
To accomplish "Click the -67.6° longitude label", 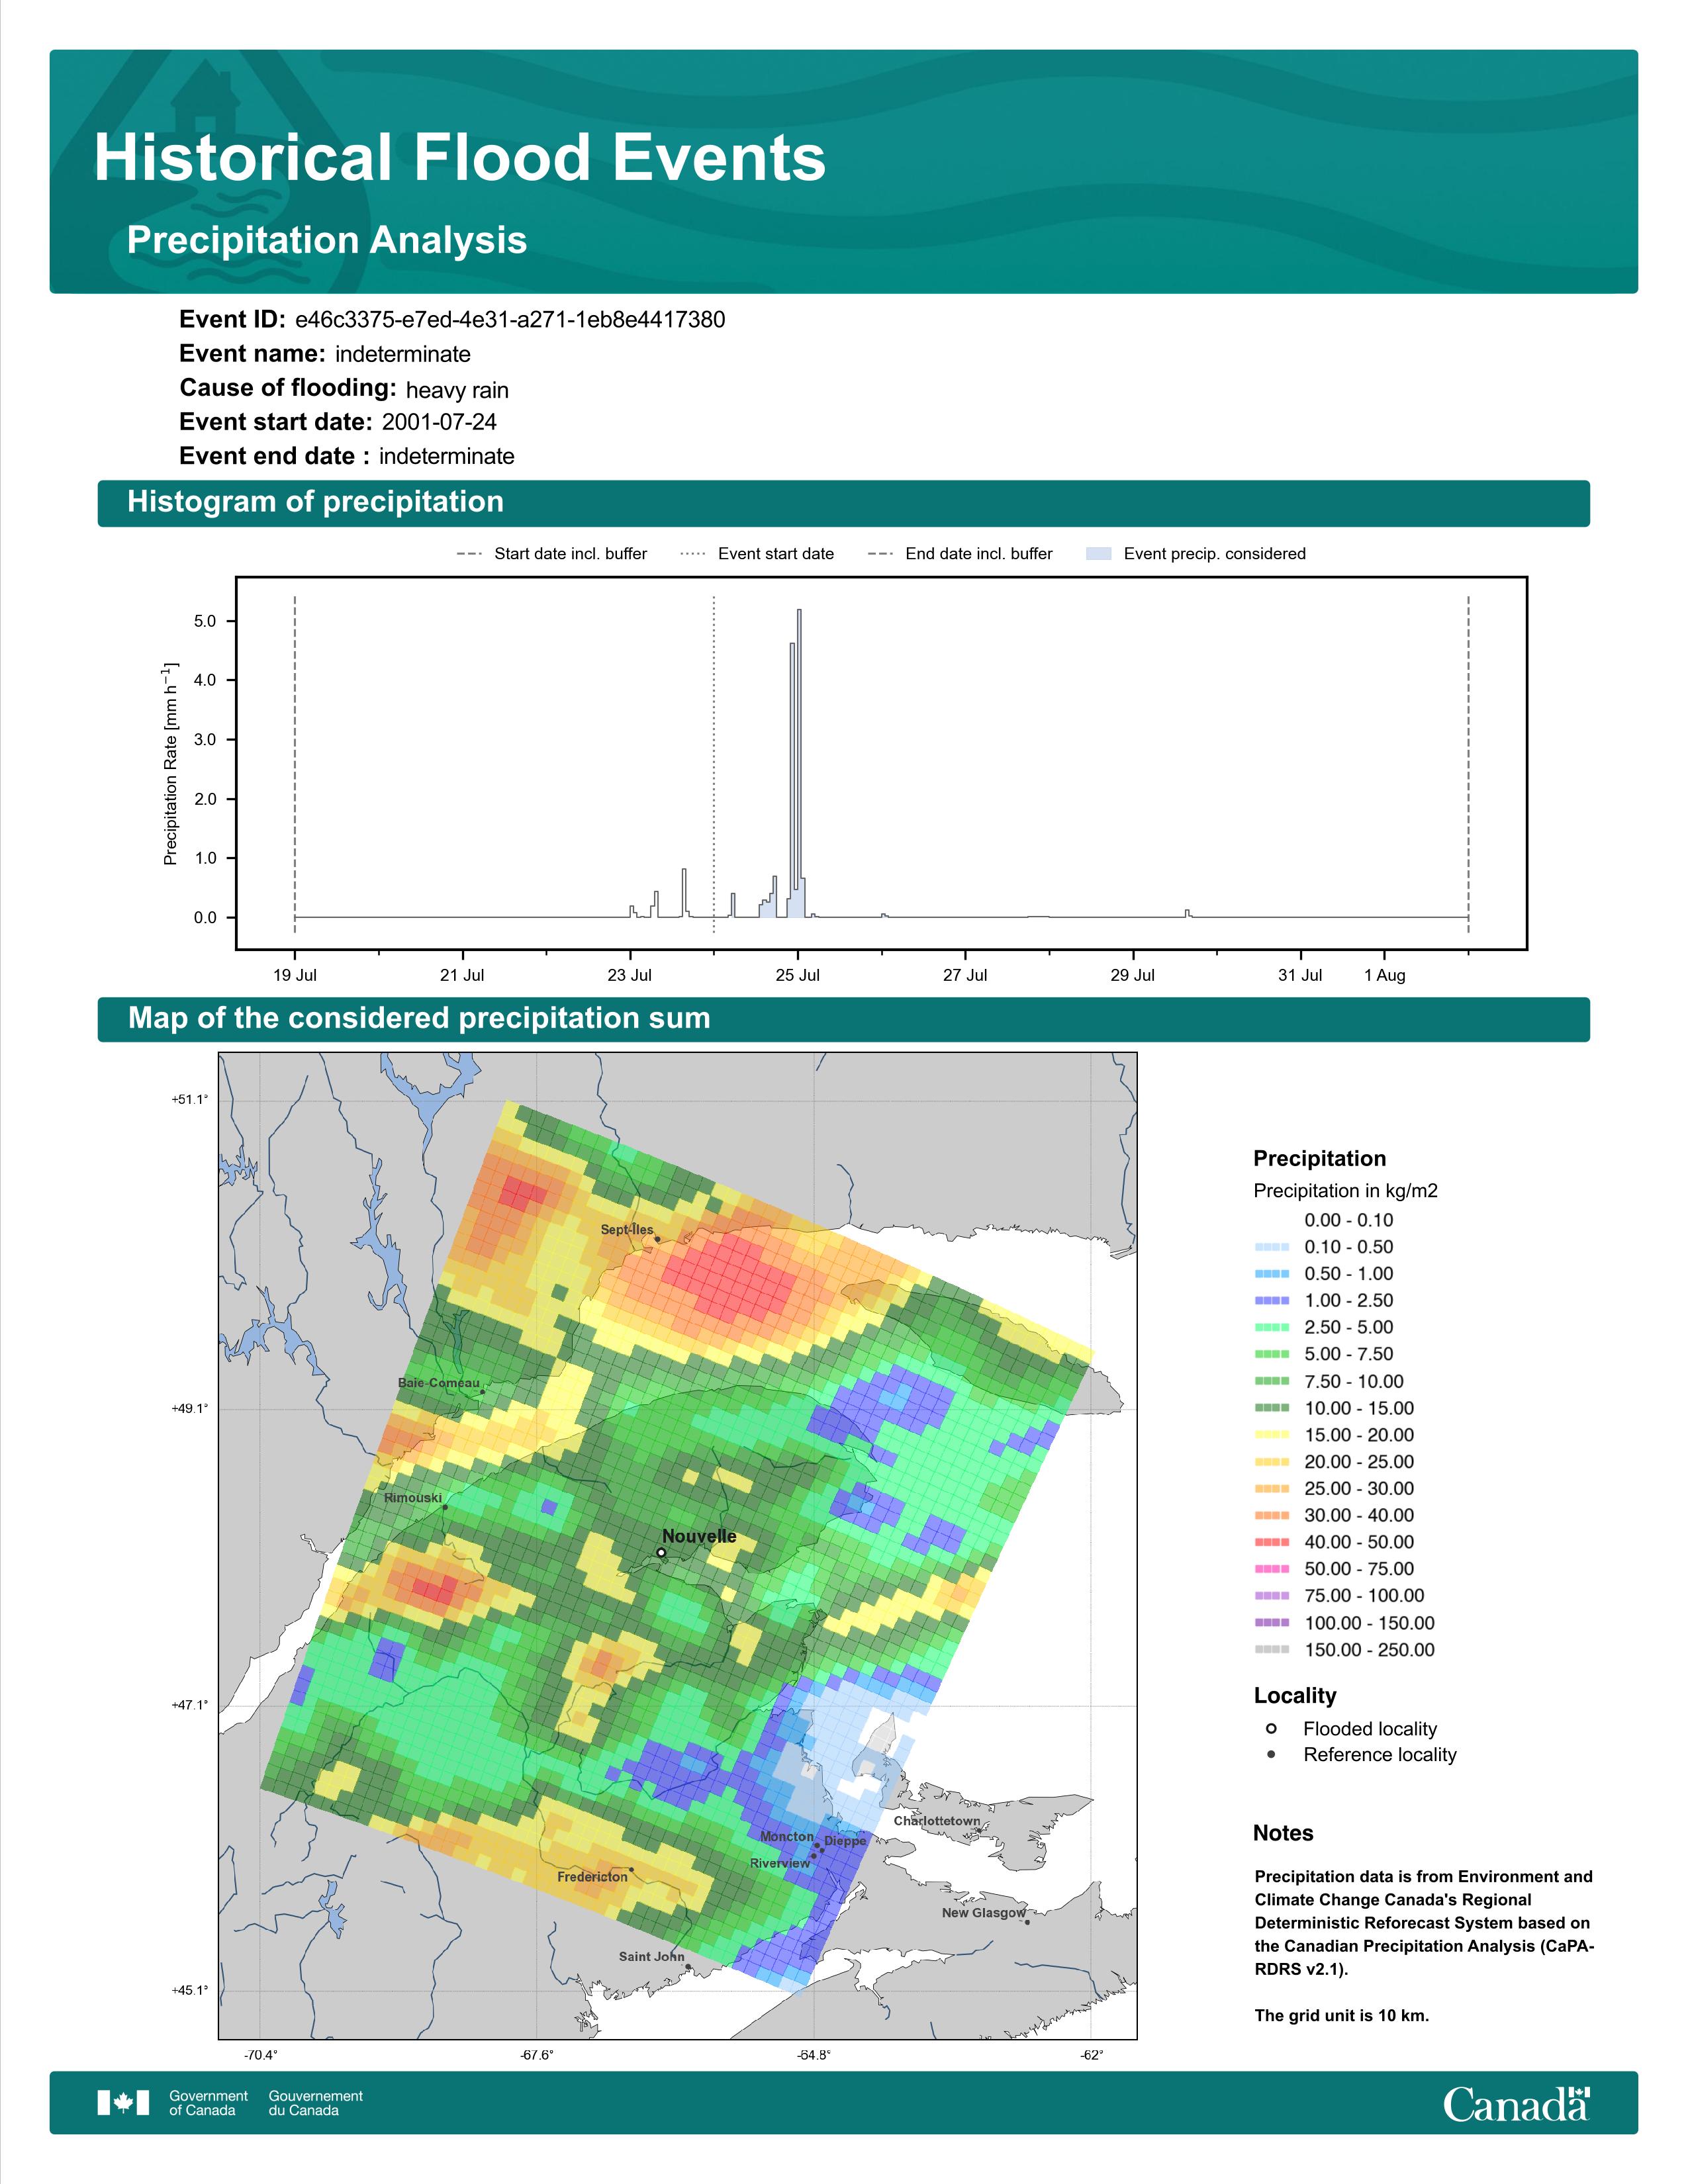I will point(536,2055).
